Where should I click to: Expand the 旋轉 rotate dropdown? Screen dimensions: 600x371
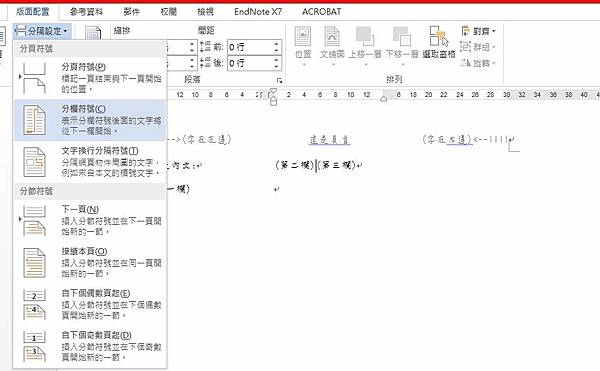click(x=478, y=63)
